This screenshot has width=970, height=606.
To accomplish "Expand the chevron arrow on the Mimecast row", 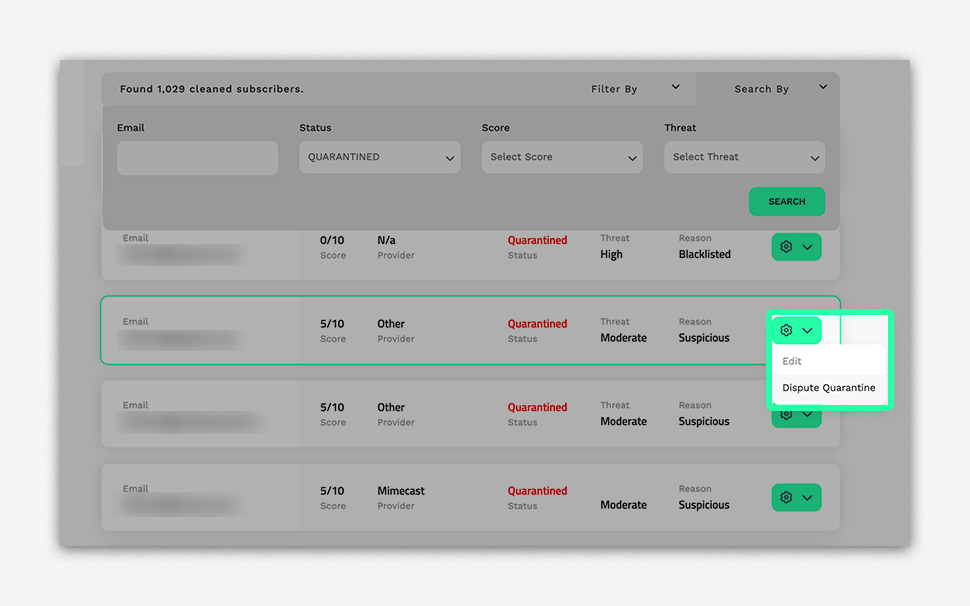I will pos(807,498).
